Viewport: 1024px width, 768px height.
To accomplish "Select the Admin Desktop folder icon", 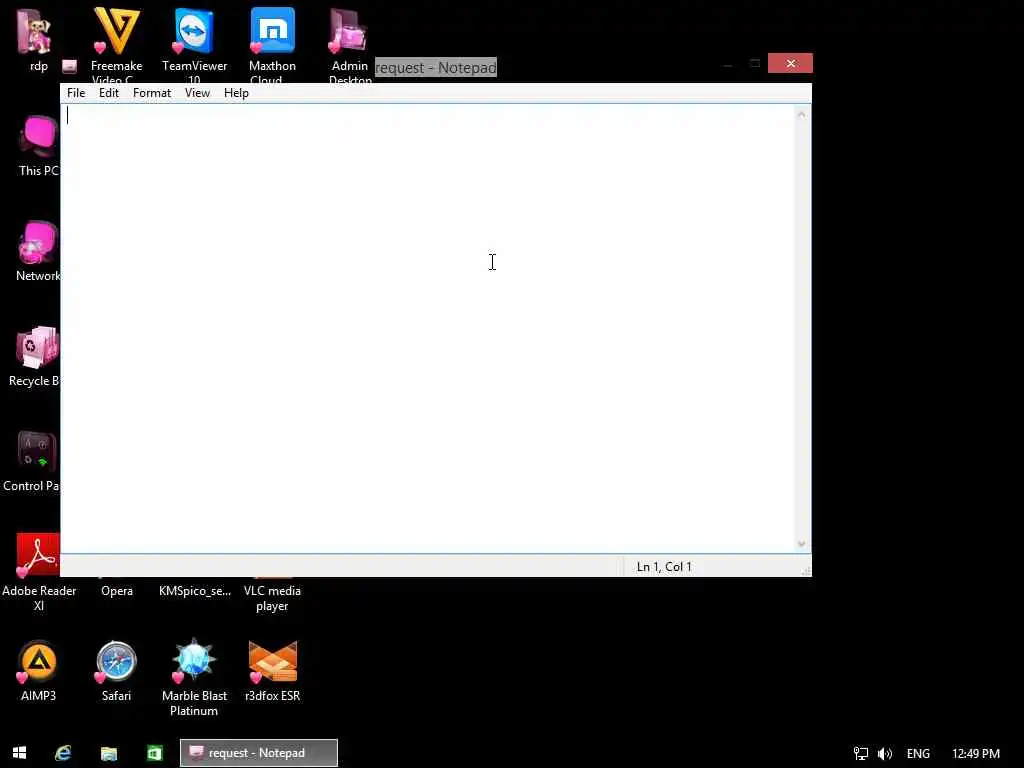I will point(350,44).
